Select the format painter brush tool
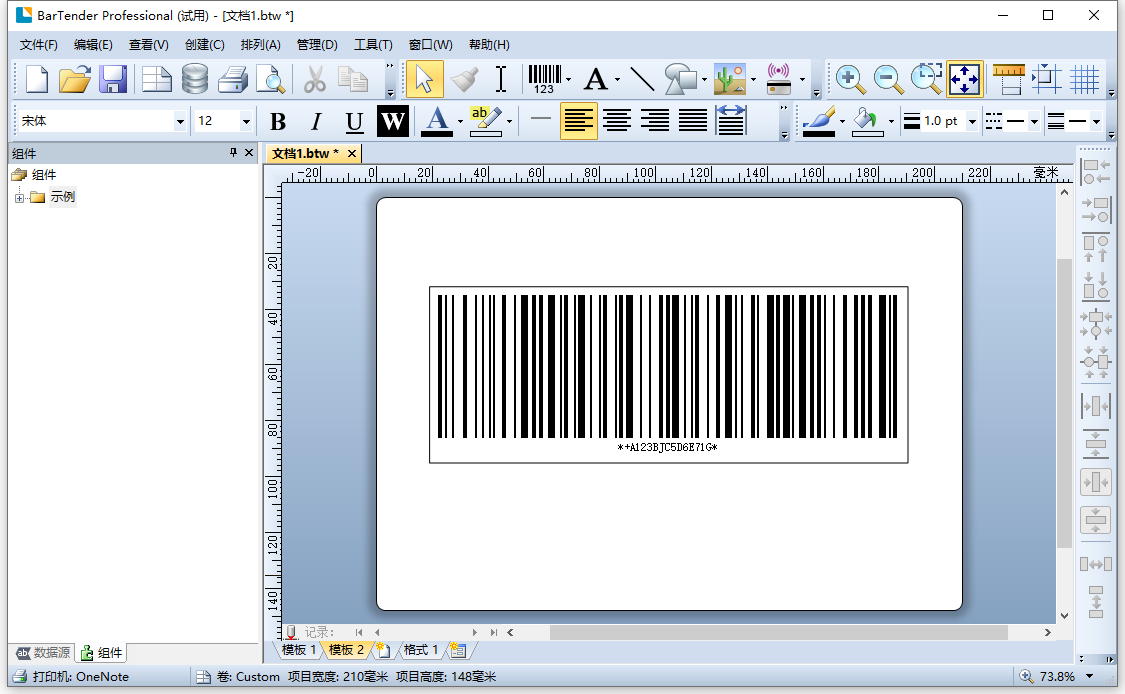 tap(463, 79)
